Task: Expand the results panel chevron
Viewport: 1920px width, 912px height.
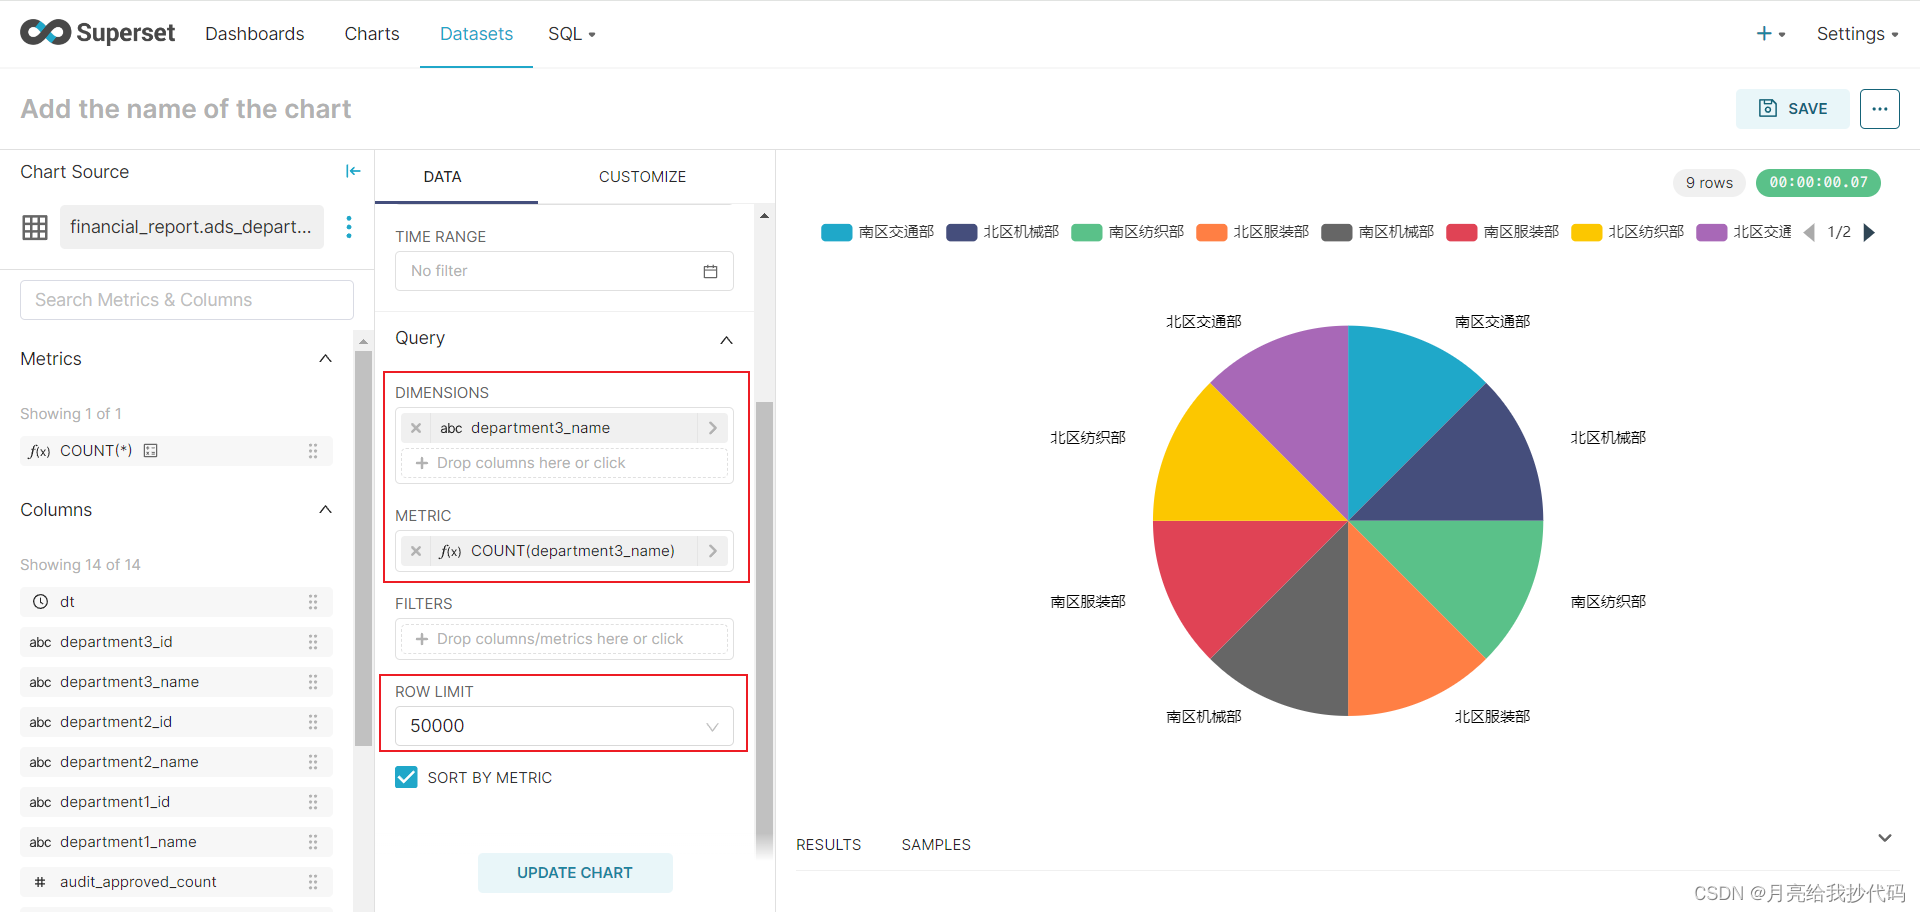Action: coord(1885,838)
